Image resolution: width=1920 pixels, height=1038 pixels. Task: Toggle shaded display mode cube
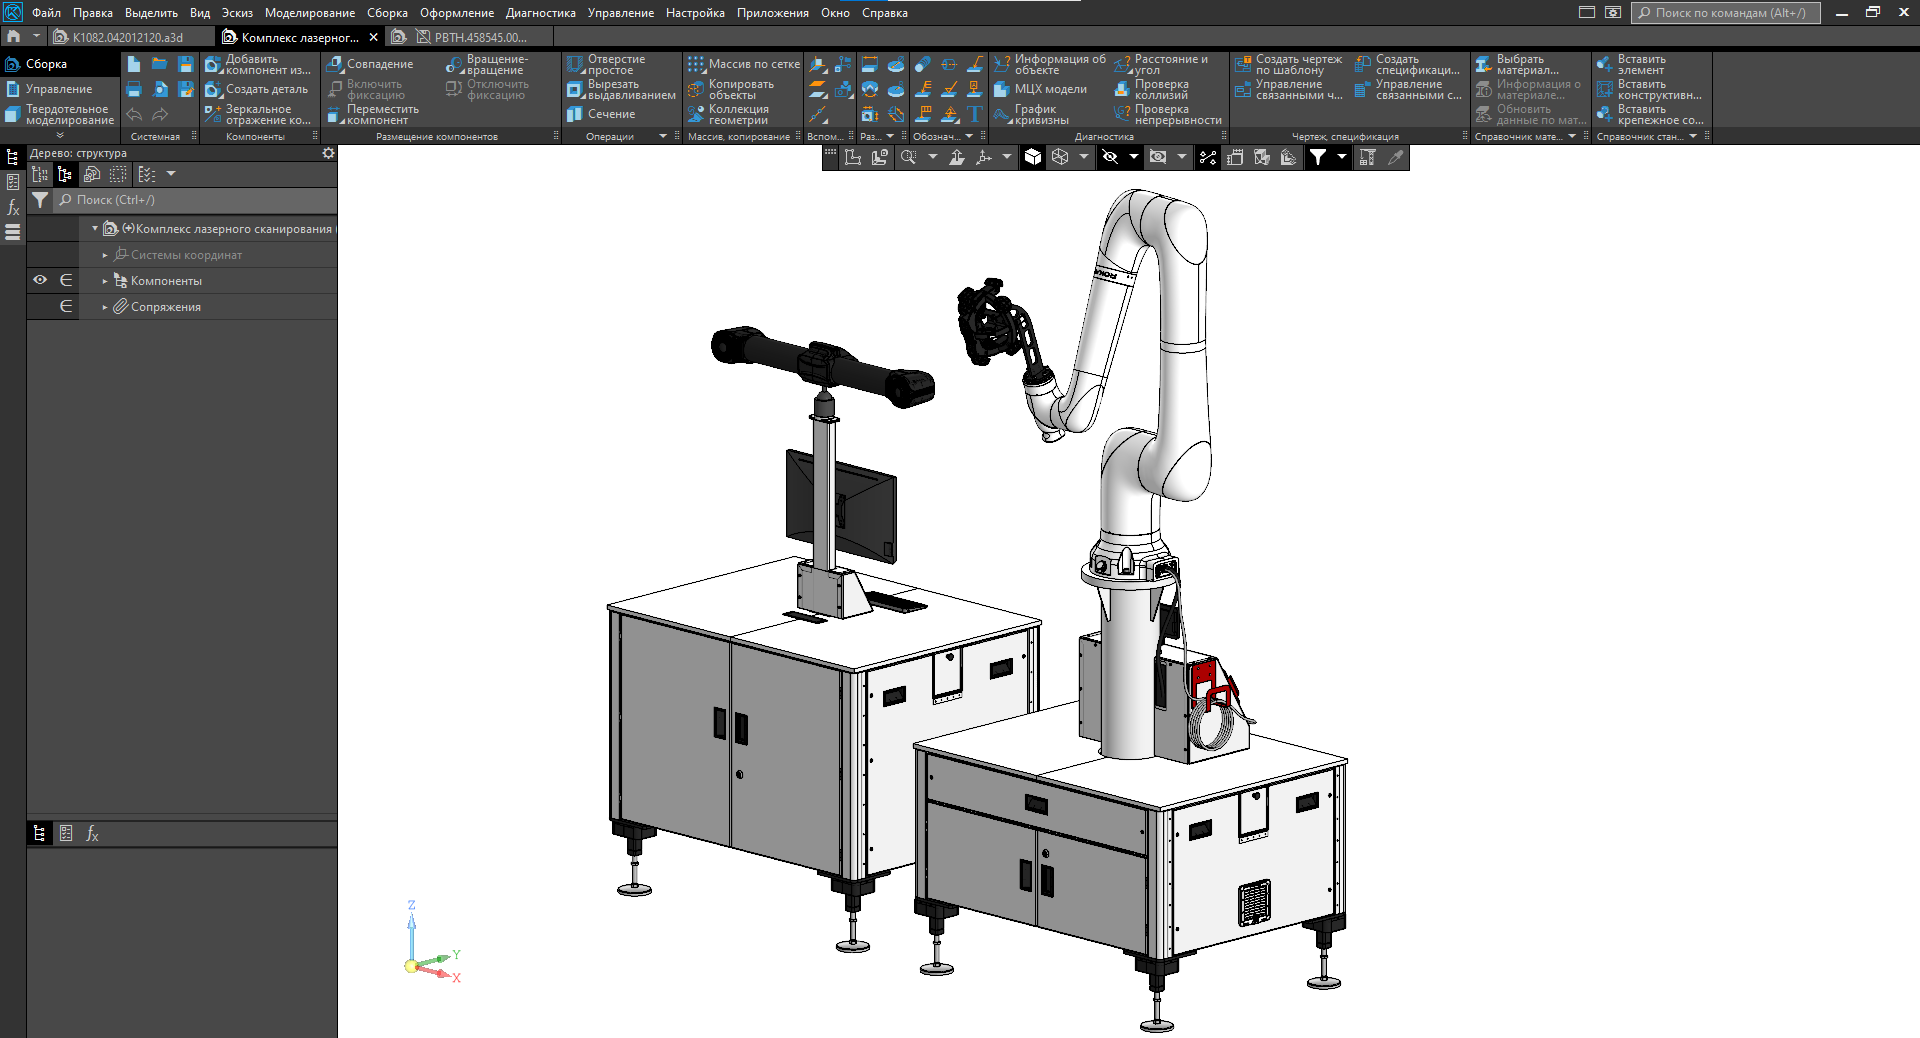1033,157
